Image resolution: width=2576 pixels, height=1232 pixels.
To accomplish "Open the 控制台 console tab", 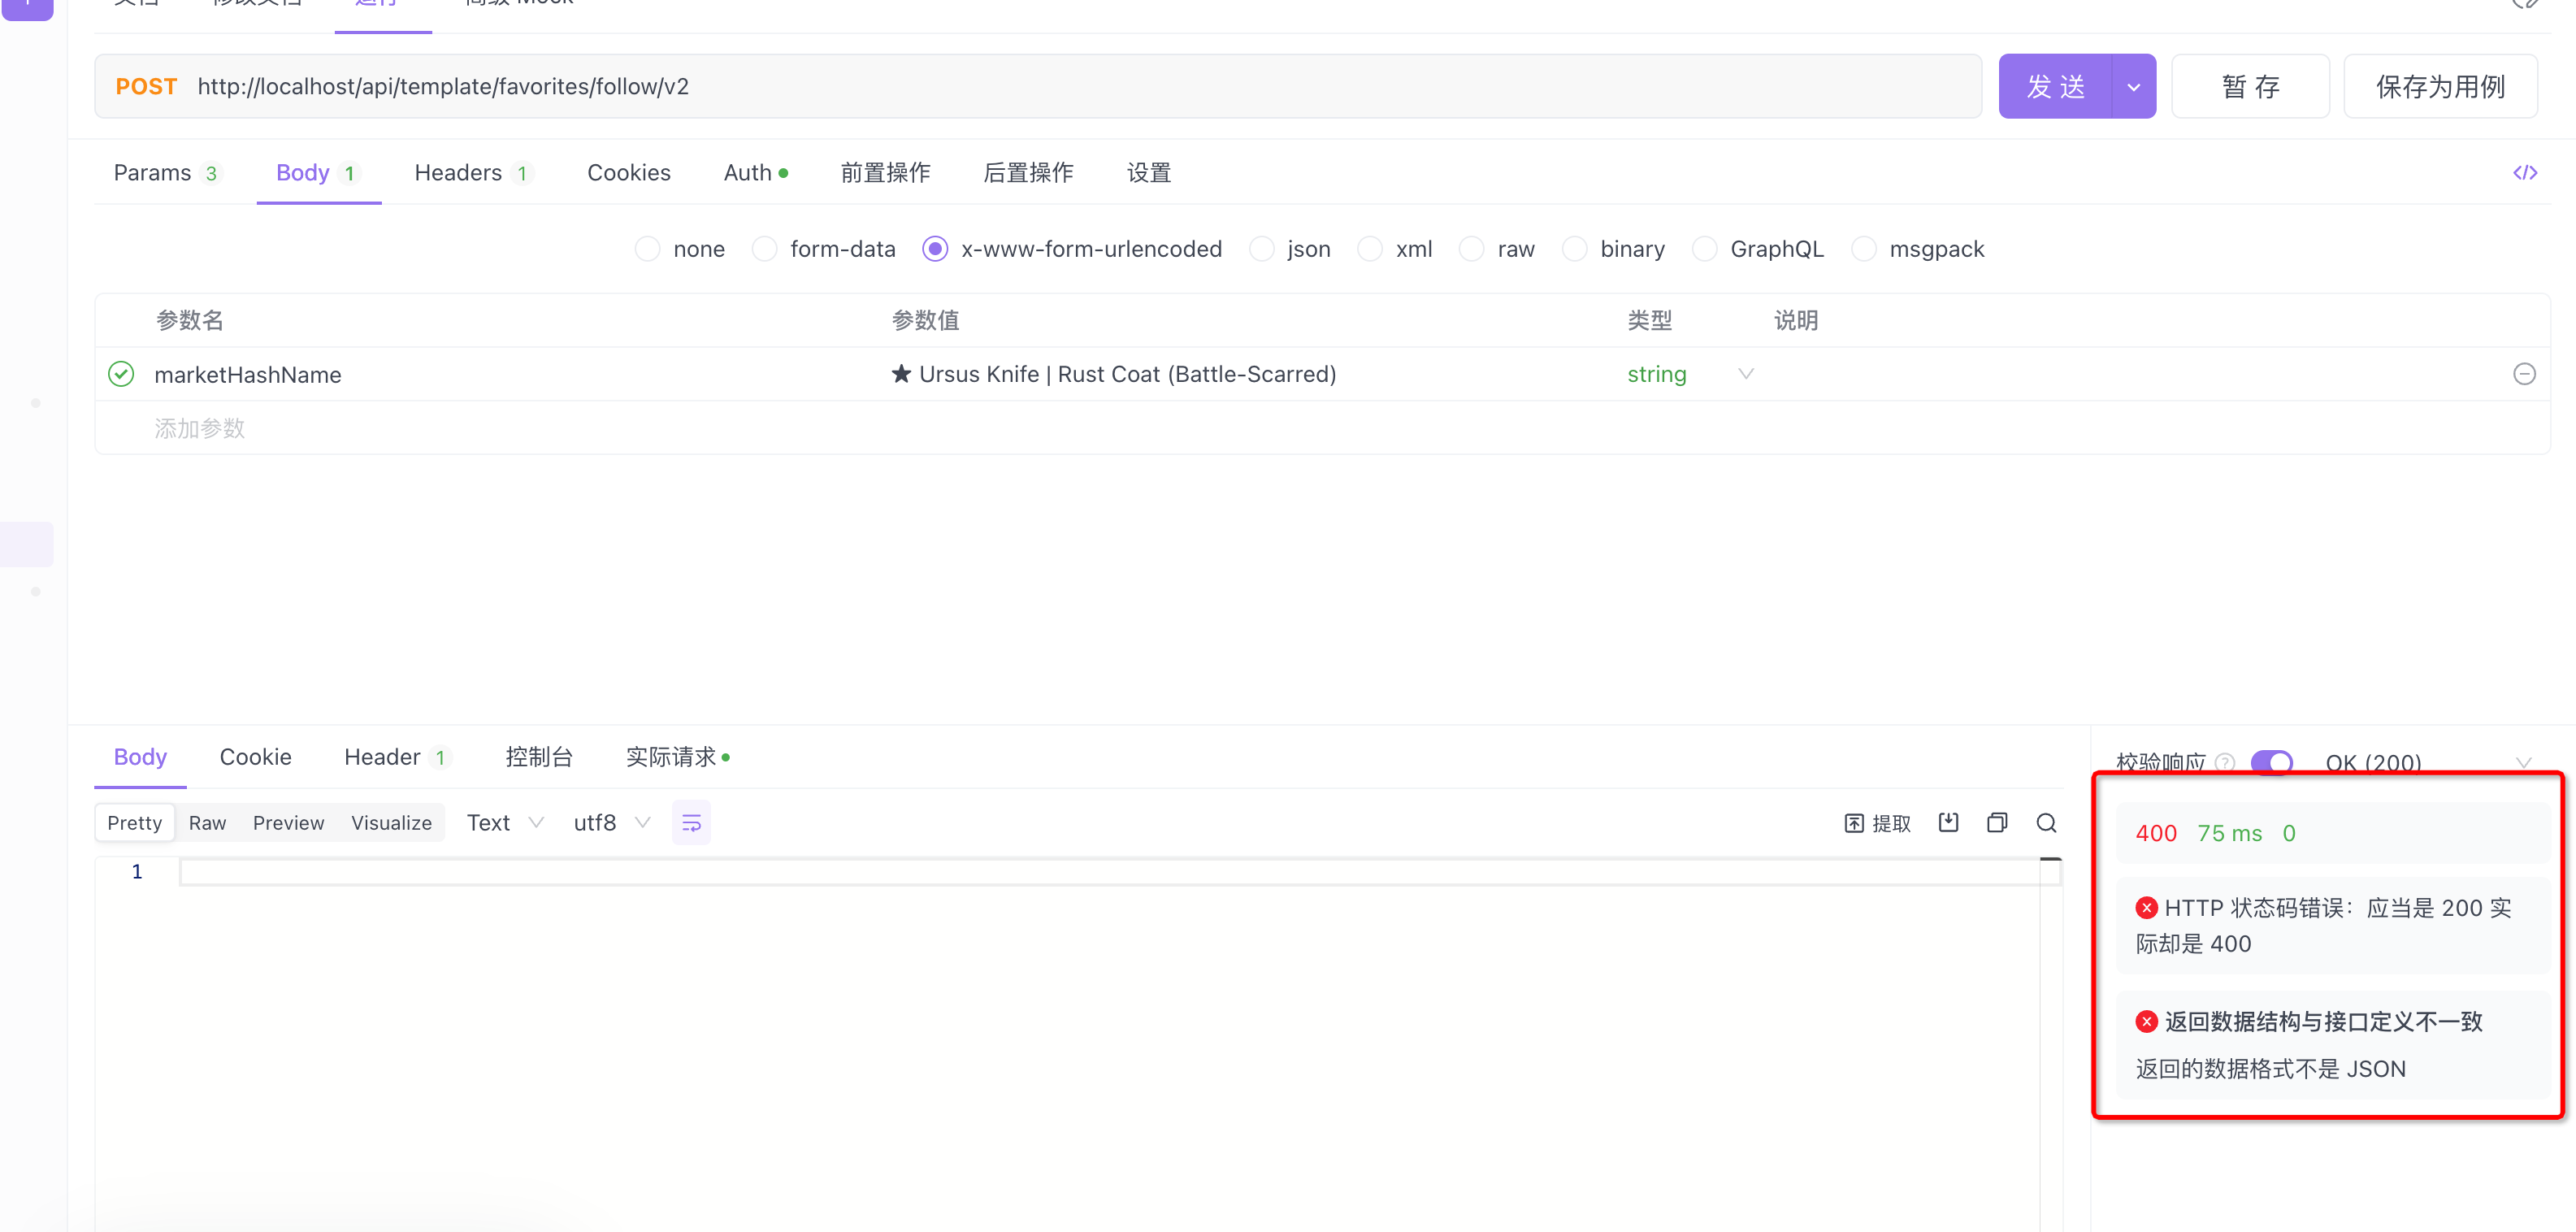I will [x=539, y=757].
